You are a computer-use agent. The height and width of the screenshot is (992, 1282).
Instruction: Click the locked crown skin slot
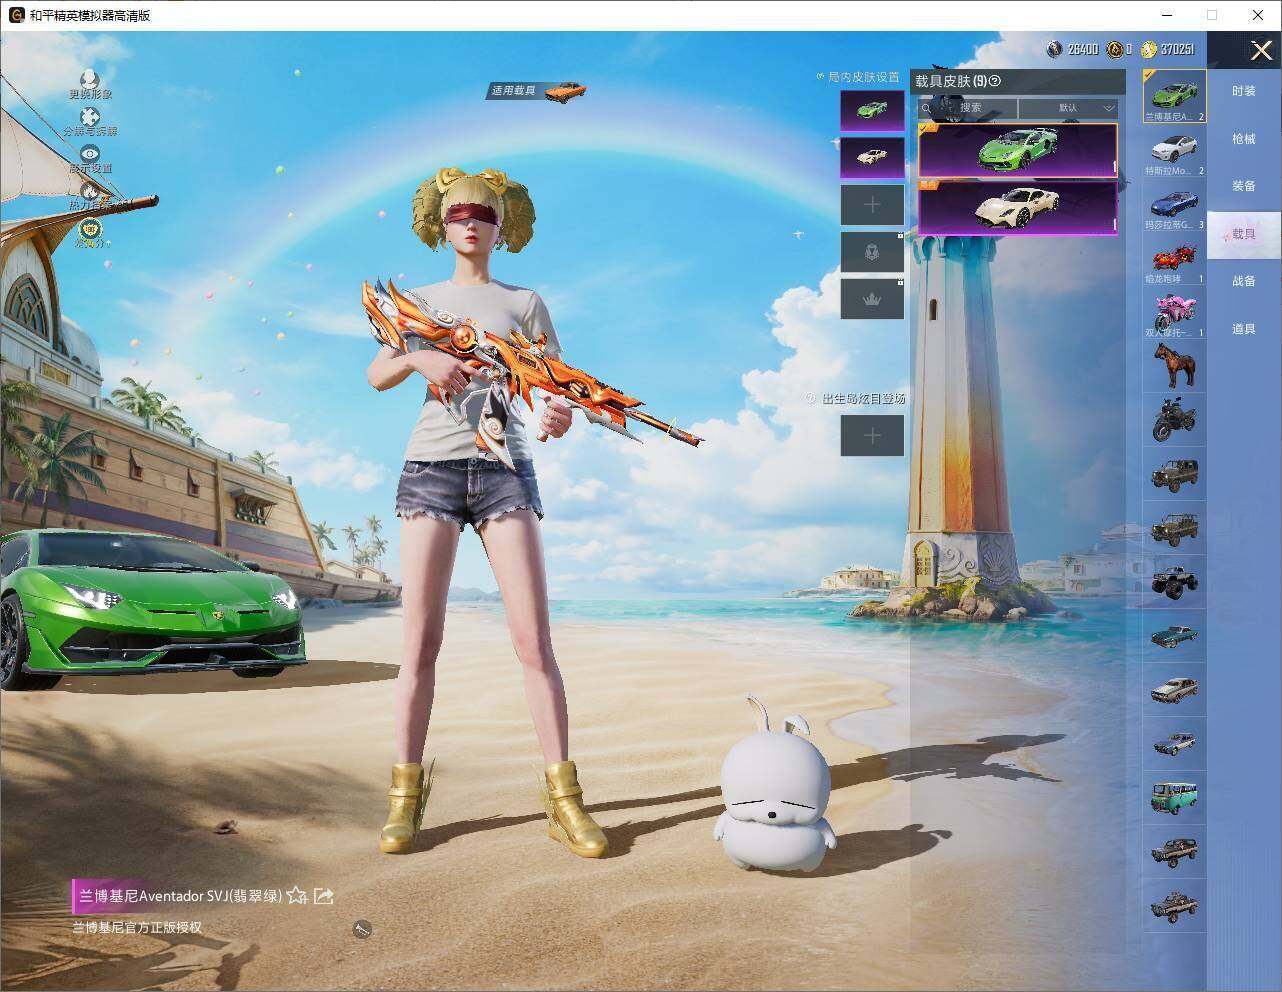tap(872, 299)
